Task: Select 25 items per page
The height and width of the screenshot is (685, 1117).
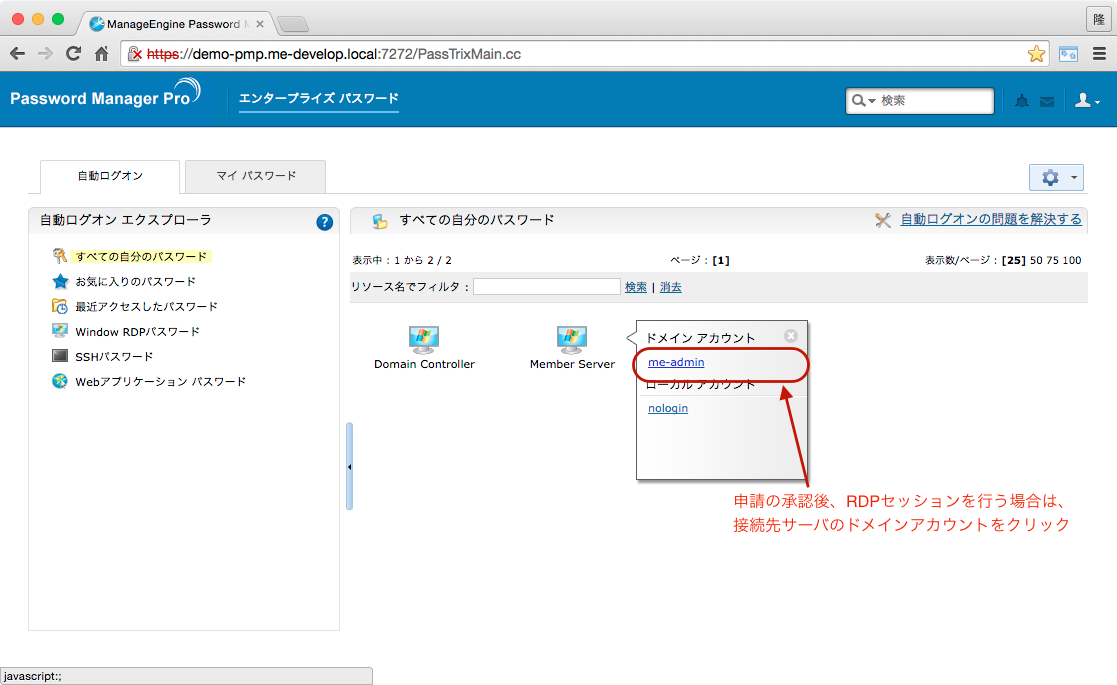Action: (1014, 260)
